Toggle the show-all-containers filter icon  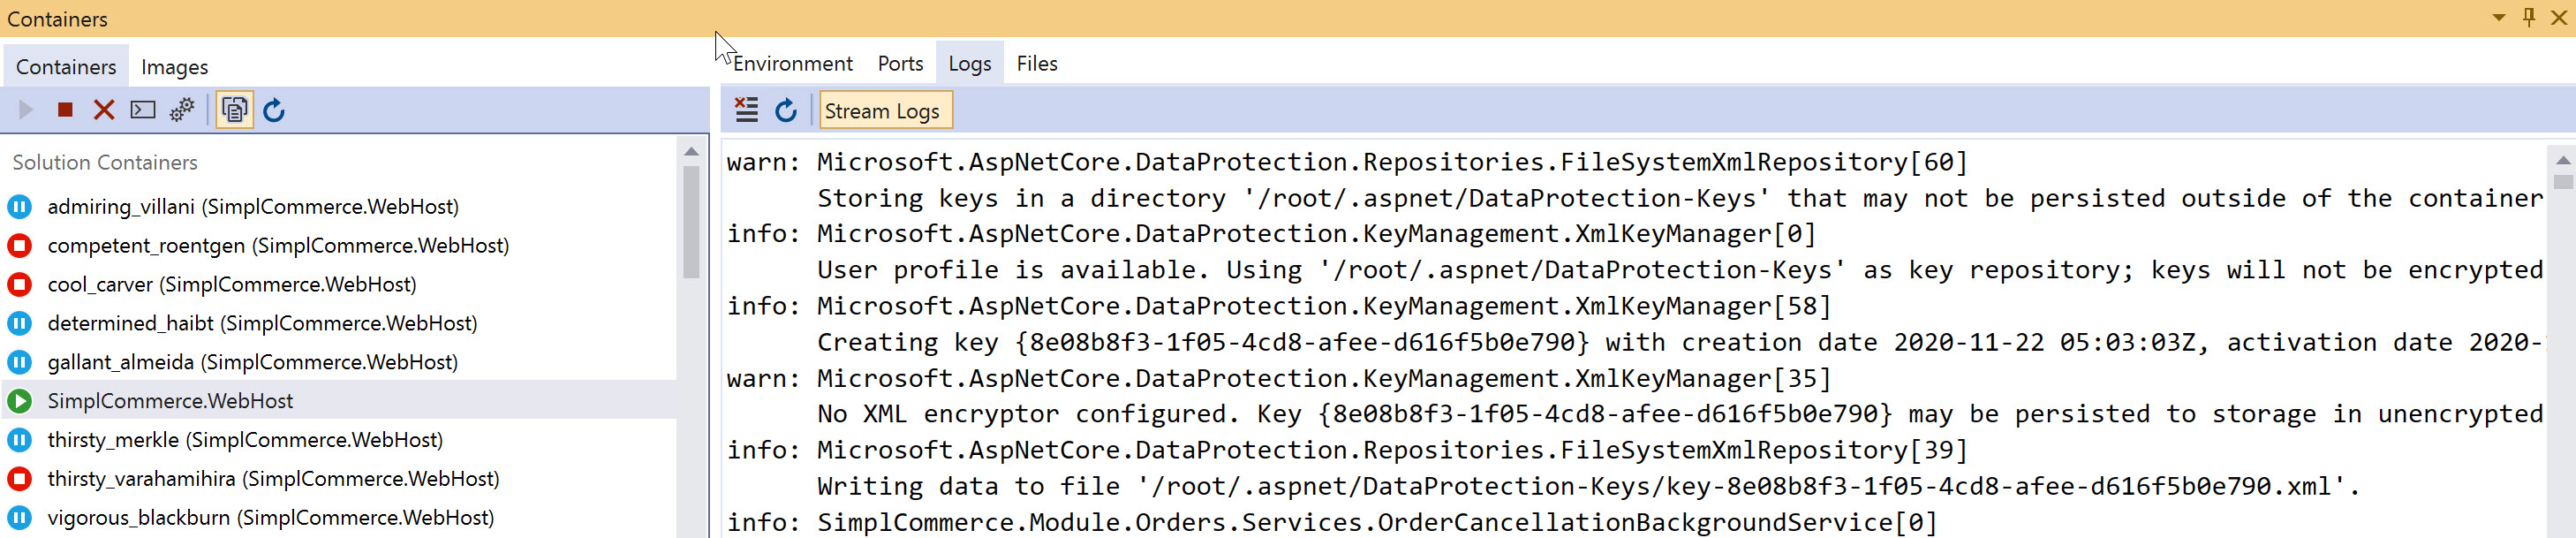tap(235, 110)
